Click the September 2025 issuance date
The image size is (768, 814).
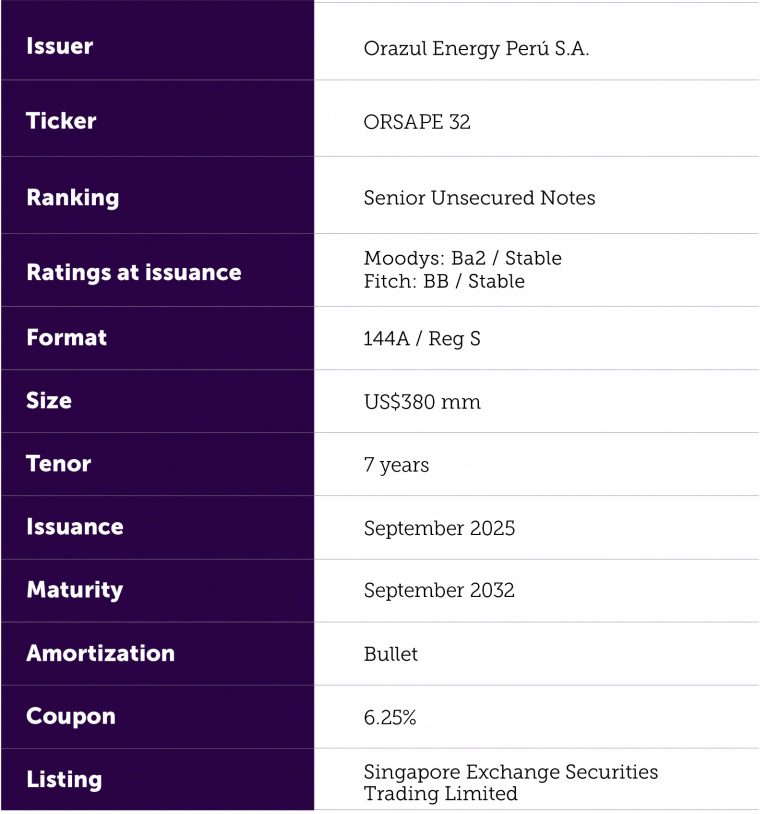coord(439,528)
